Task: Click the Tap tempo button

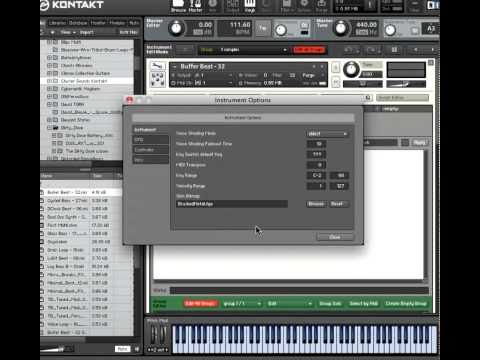Action: tap(263, 28)
